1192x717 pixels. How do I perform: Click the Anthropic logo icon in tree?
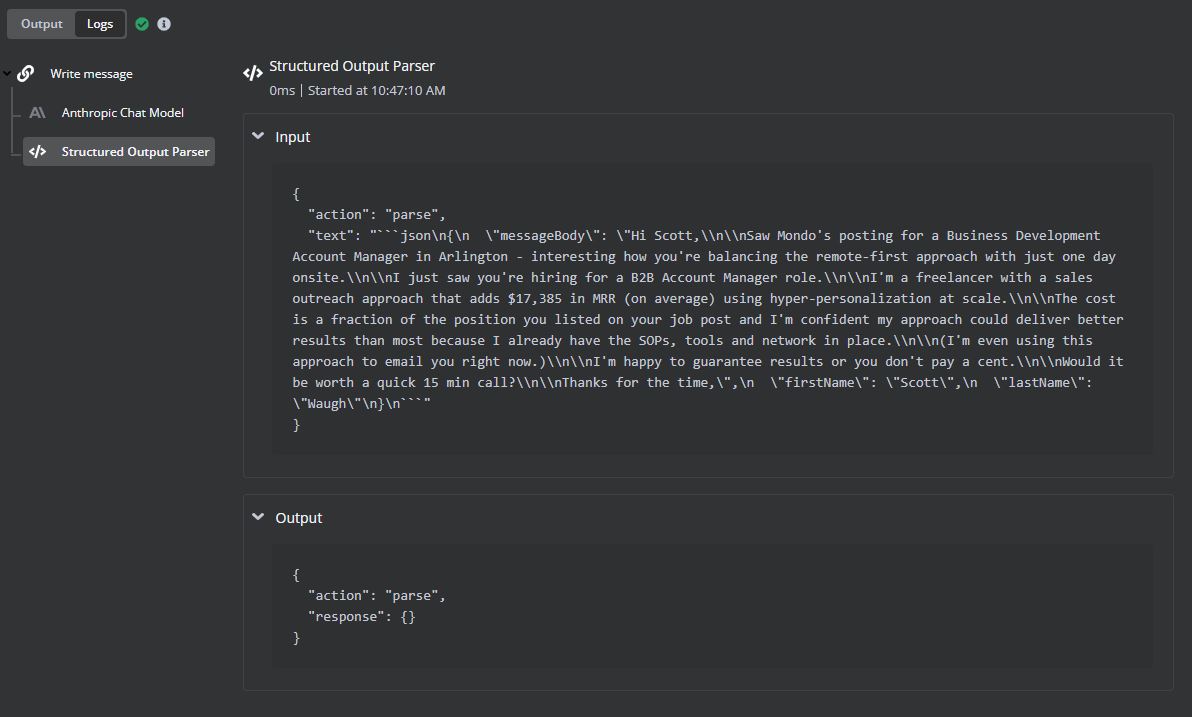pyautogui.click(x=37, y=113)
